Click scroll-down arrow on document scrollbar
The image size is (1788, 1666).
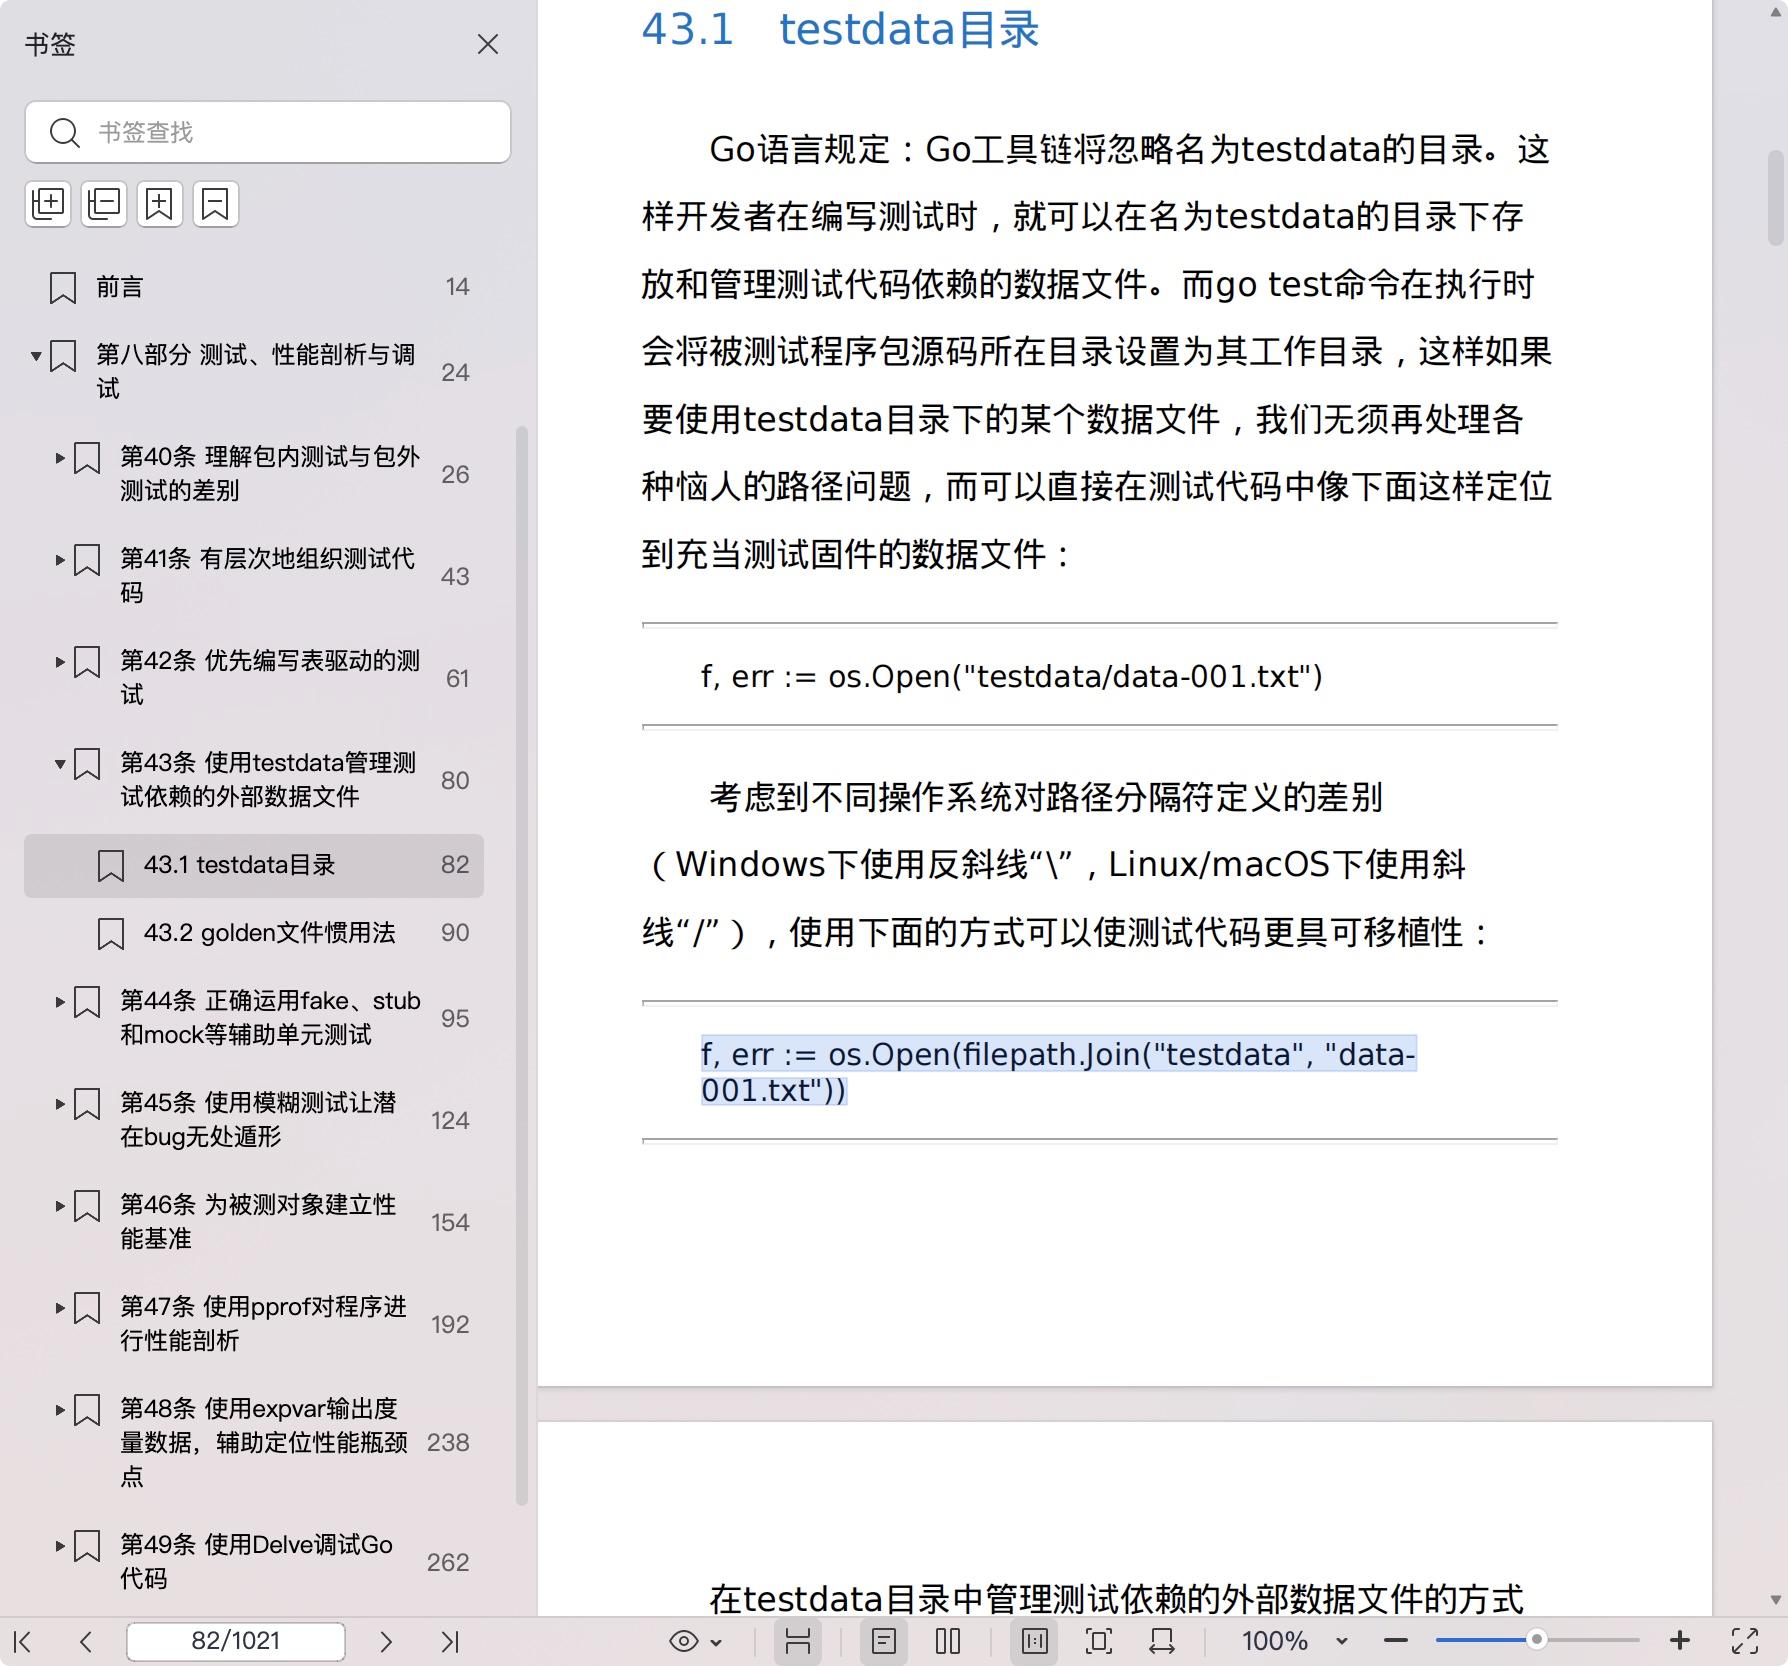(x=1776, y=1601)
